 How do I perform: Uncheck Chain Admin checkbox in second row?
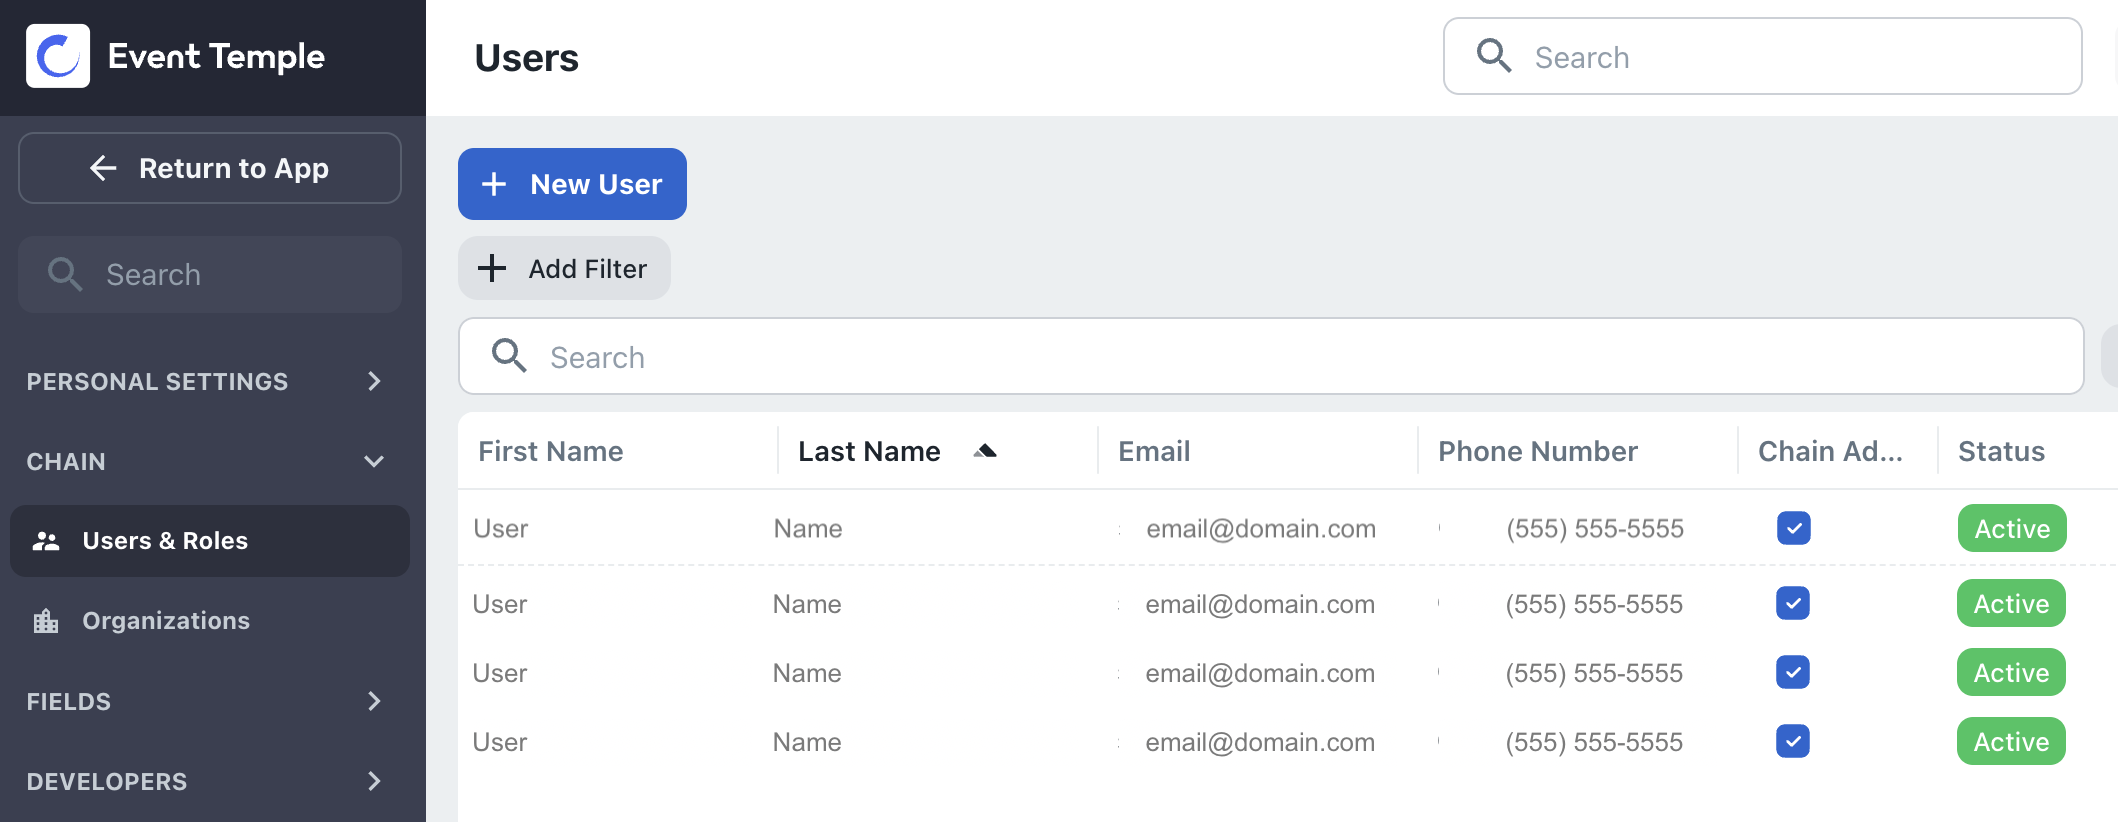point(1793,603)
